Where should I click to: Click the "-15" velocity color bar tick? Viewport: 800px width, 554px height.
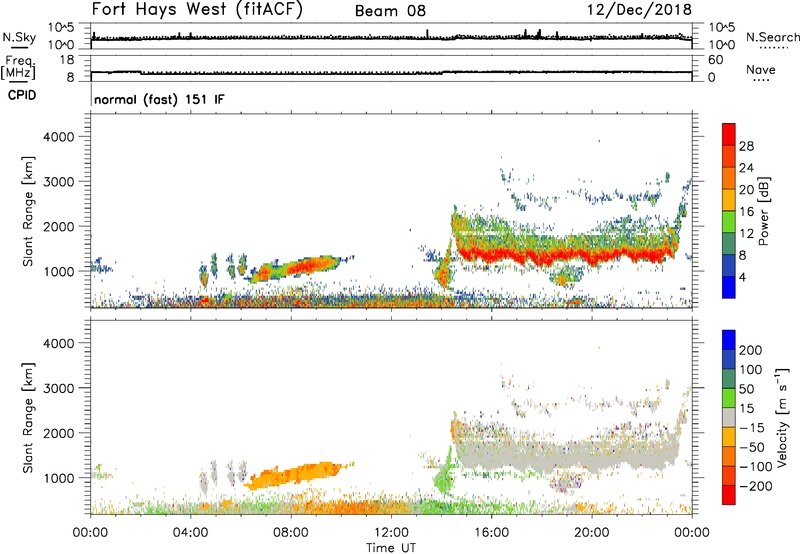(752, 427)
